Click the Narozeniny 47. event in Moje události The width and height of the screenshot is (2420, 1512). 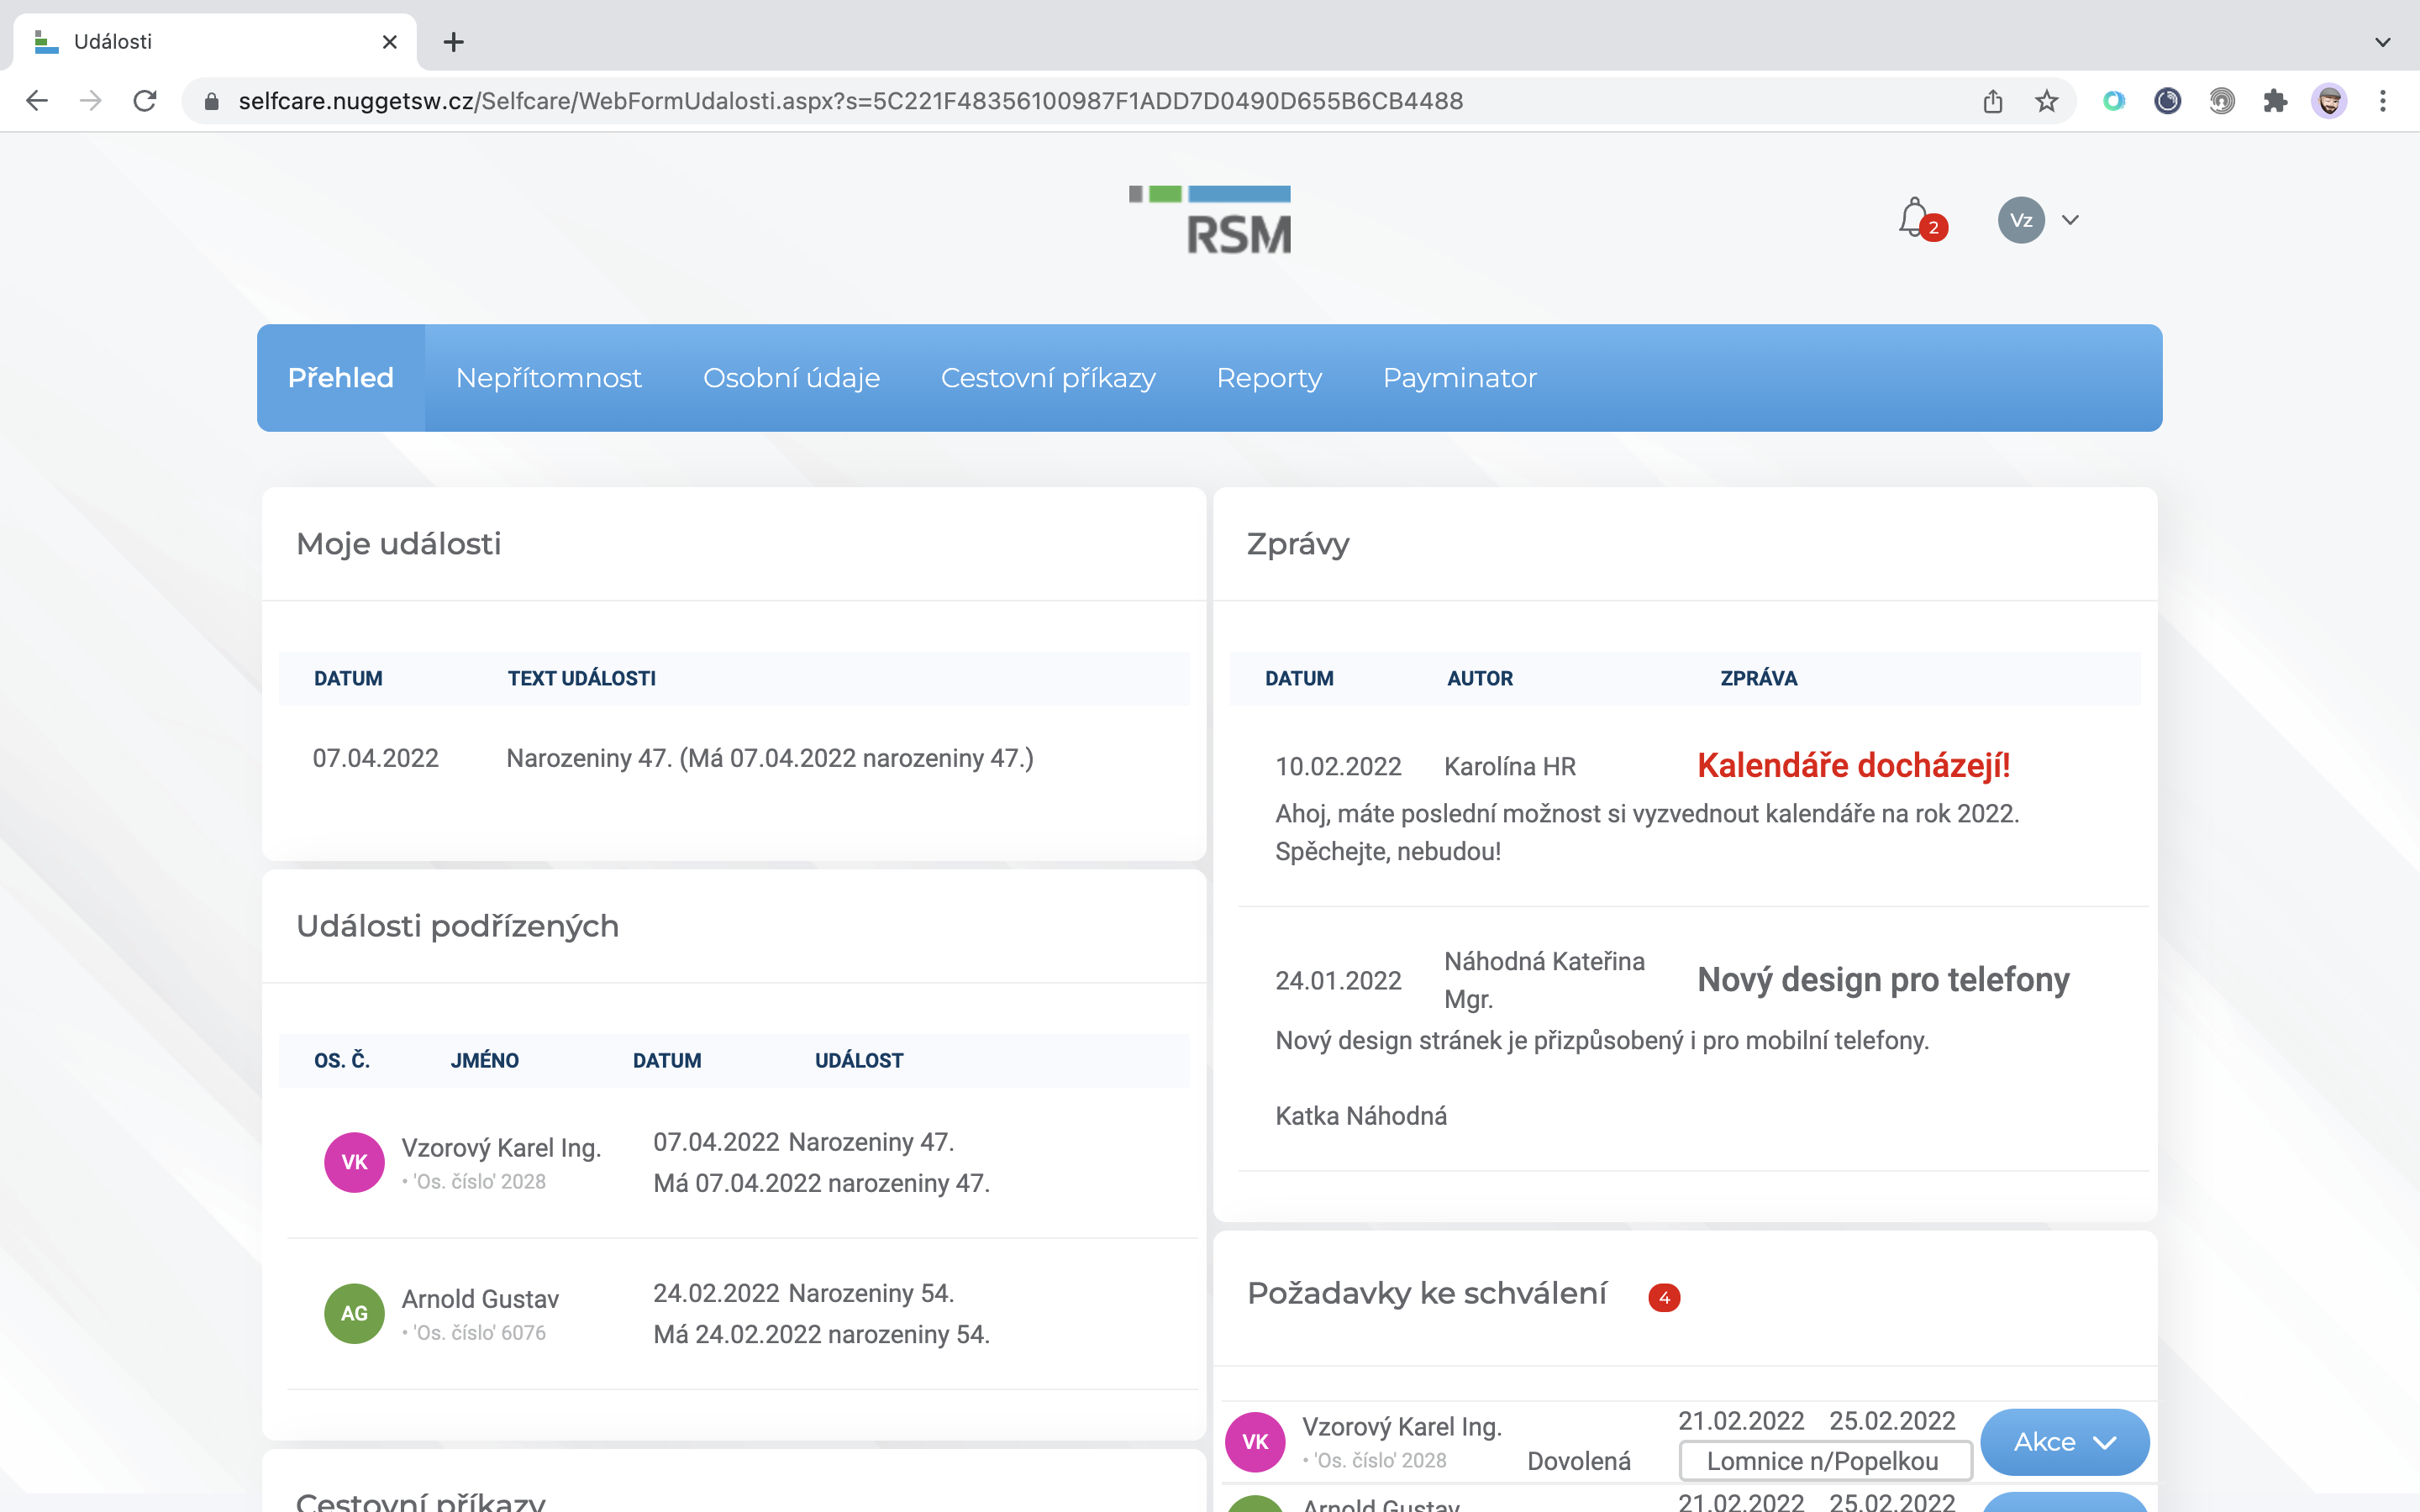[770, 758]
